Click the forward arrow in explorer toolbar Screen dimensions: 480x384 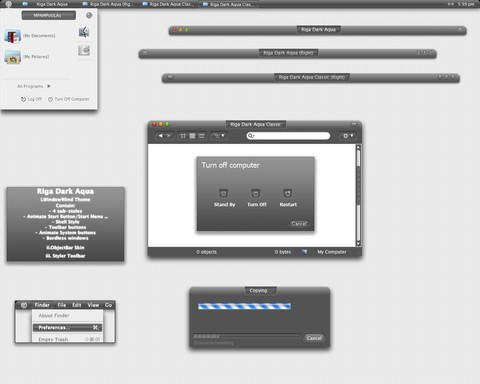(169, 136)
